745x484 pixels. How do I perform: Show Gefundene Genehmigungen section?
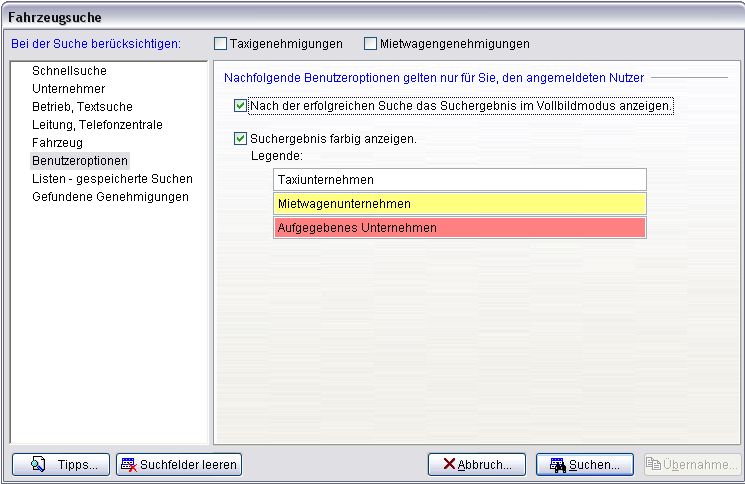(x=110, y=197)
